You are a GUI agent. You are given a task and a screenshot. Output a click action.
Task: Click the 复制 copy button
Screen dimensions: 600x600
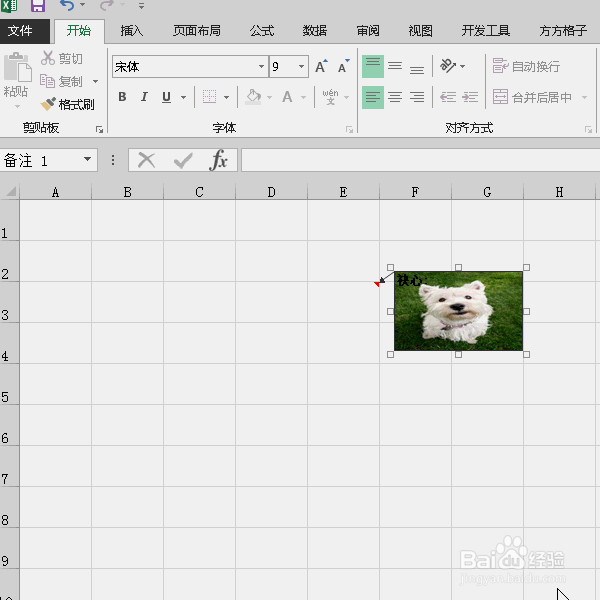61,81
